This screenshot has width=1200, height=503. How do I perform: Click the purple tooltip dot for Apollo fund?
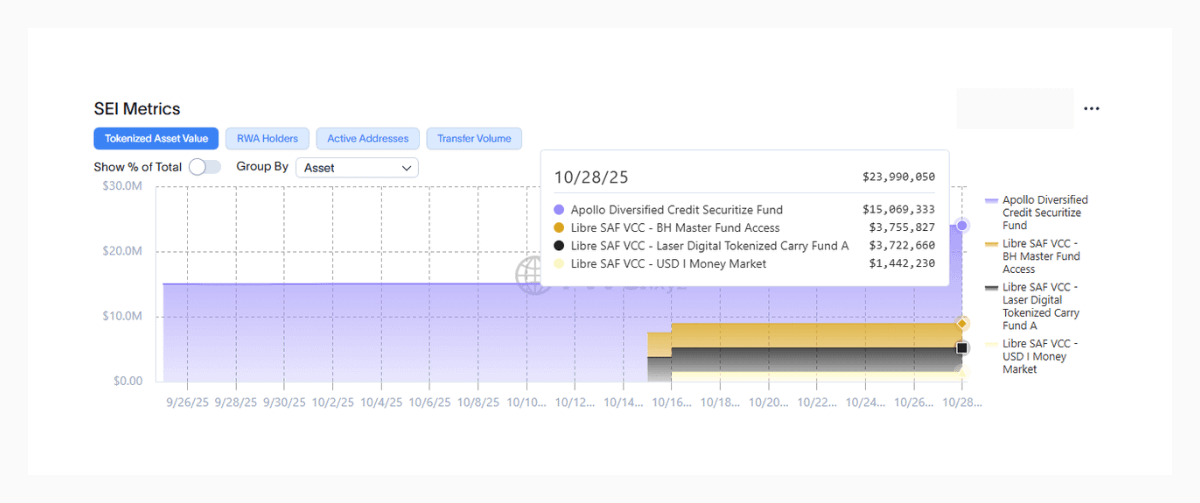click(558, 210)
